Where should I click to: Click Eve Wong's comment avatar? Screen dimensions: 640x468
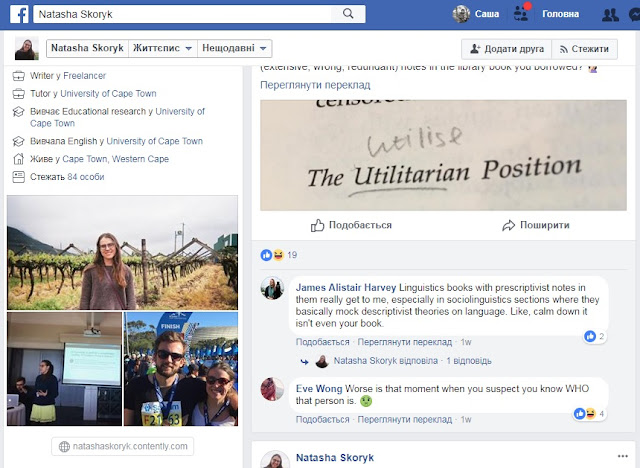272,389
